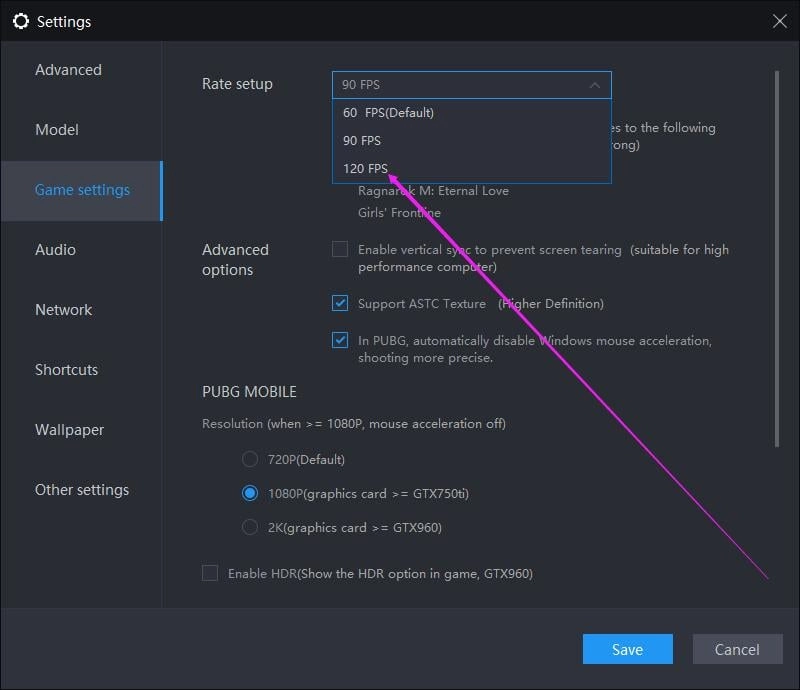The width and height of the screenshot is (800, 690).
Task: Choose 2K resolution radio button
Action: click(x=250, y=527)
